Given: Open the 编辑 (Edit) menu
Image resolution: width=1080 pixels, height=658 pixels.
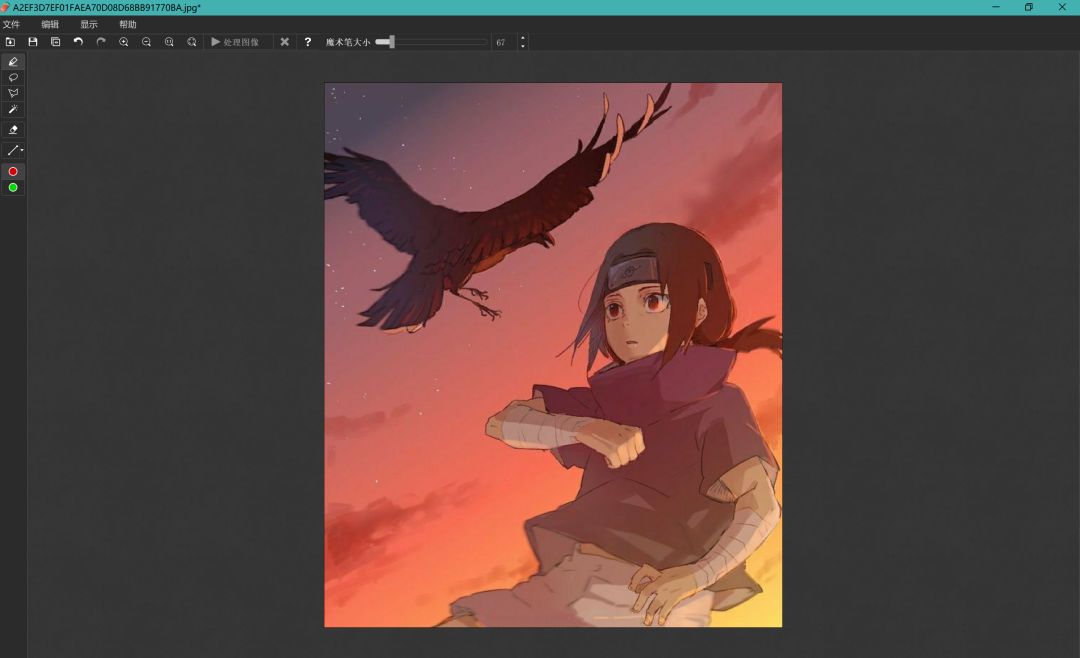Looking at the screenshot, I should tap(50, 24).
